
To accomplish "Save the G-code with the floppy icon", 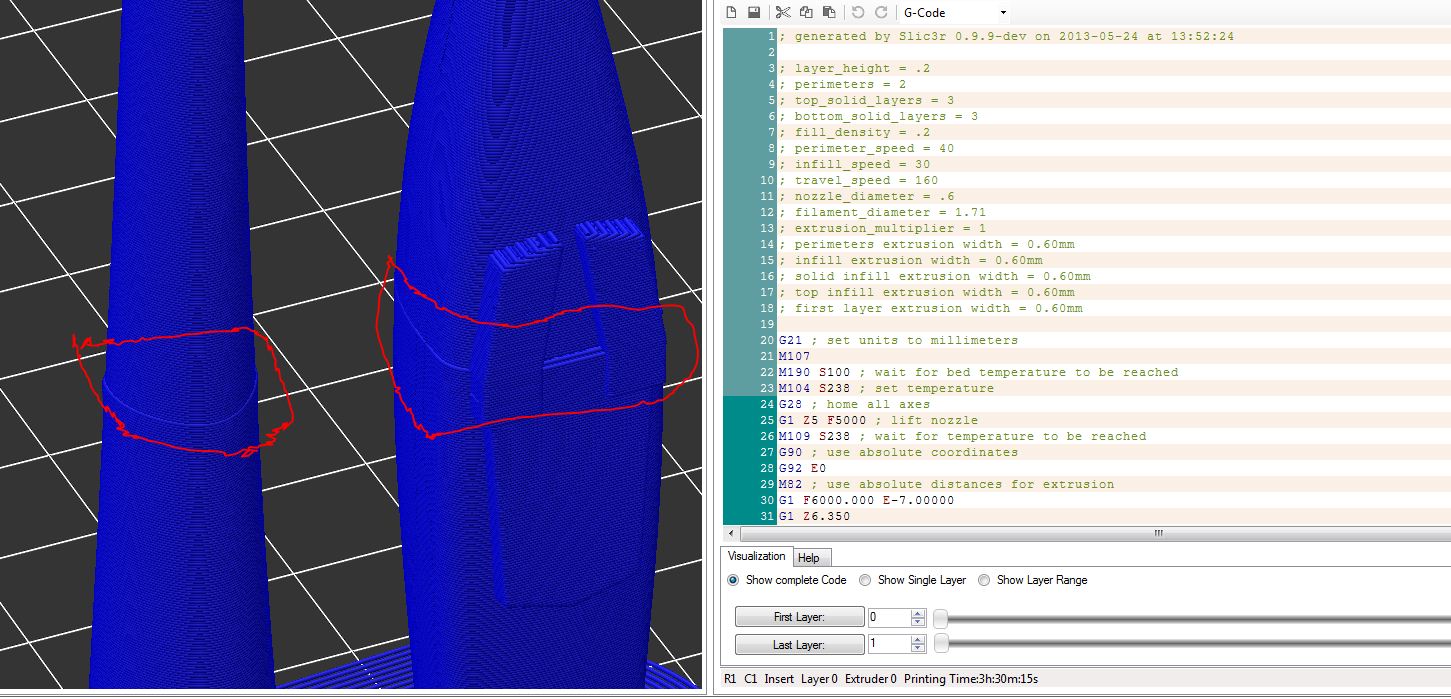I will tap(754, 12).
